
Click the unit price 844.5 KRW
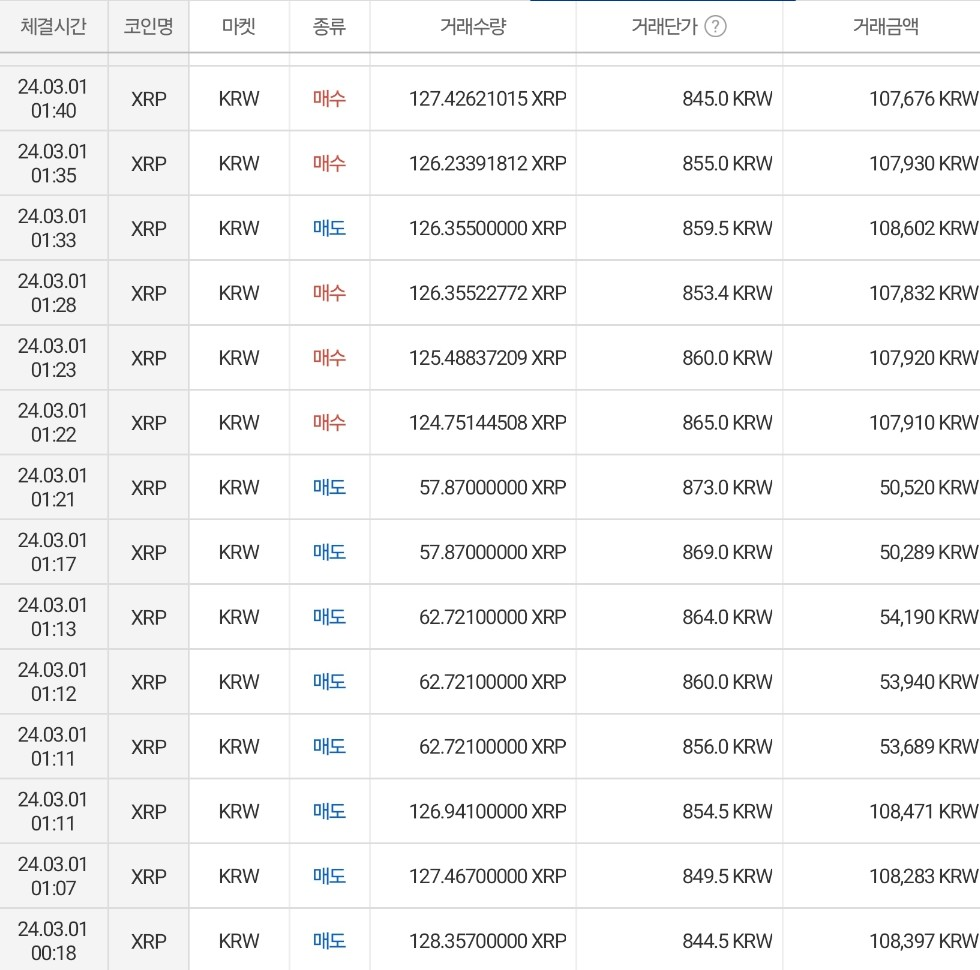tap(728, 941)
